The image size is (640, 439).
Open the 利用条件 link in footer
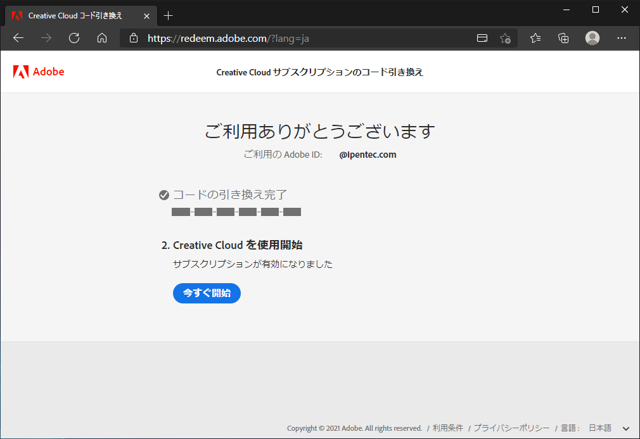pyautogui.click(x=448, y=428)
